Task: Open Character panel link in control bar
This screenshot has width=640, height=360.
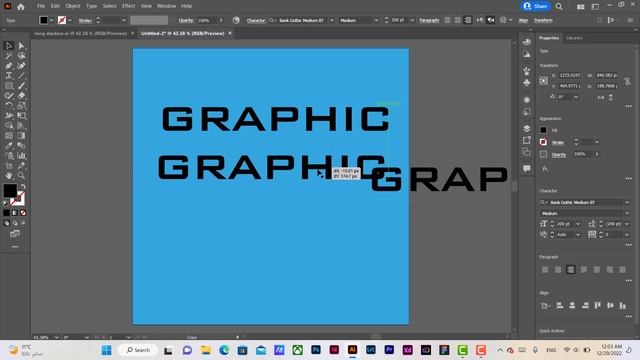Action: [256, 20]
